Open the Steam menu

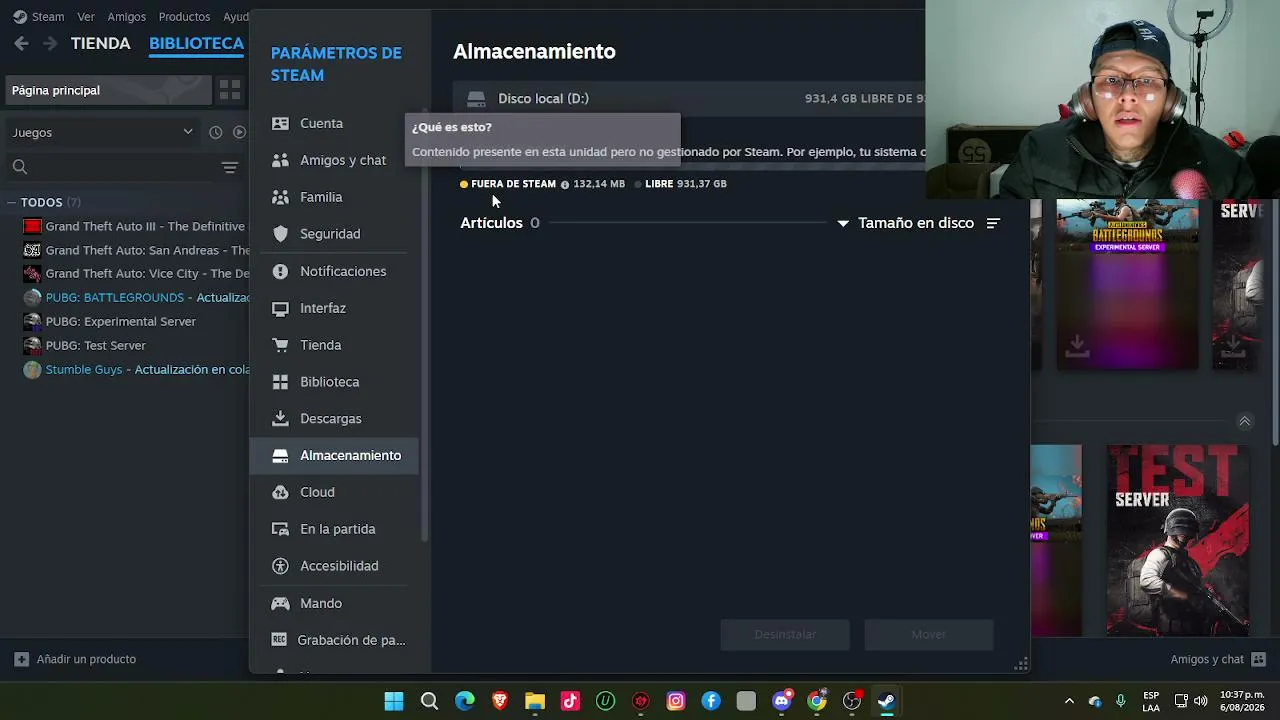pyautogui.click(x=47, y=17)
